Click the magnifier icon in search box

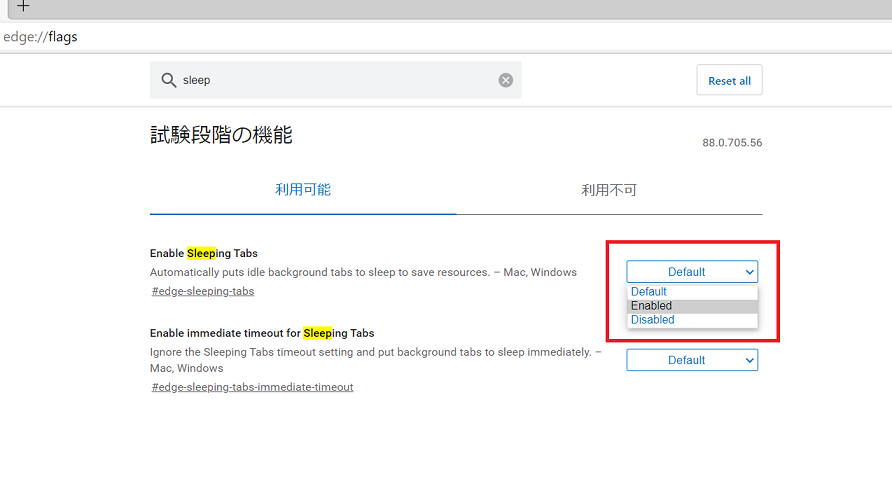168,80
